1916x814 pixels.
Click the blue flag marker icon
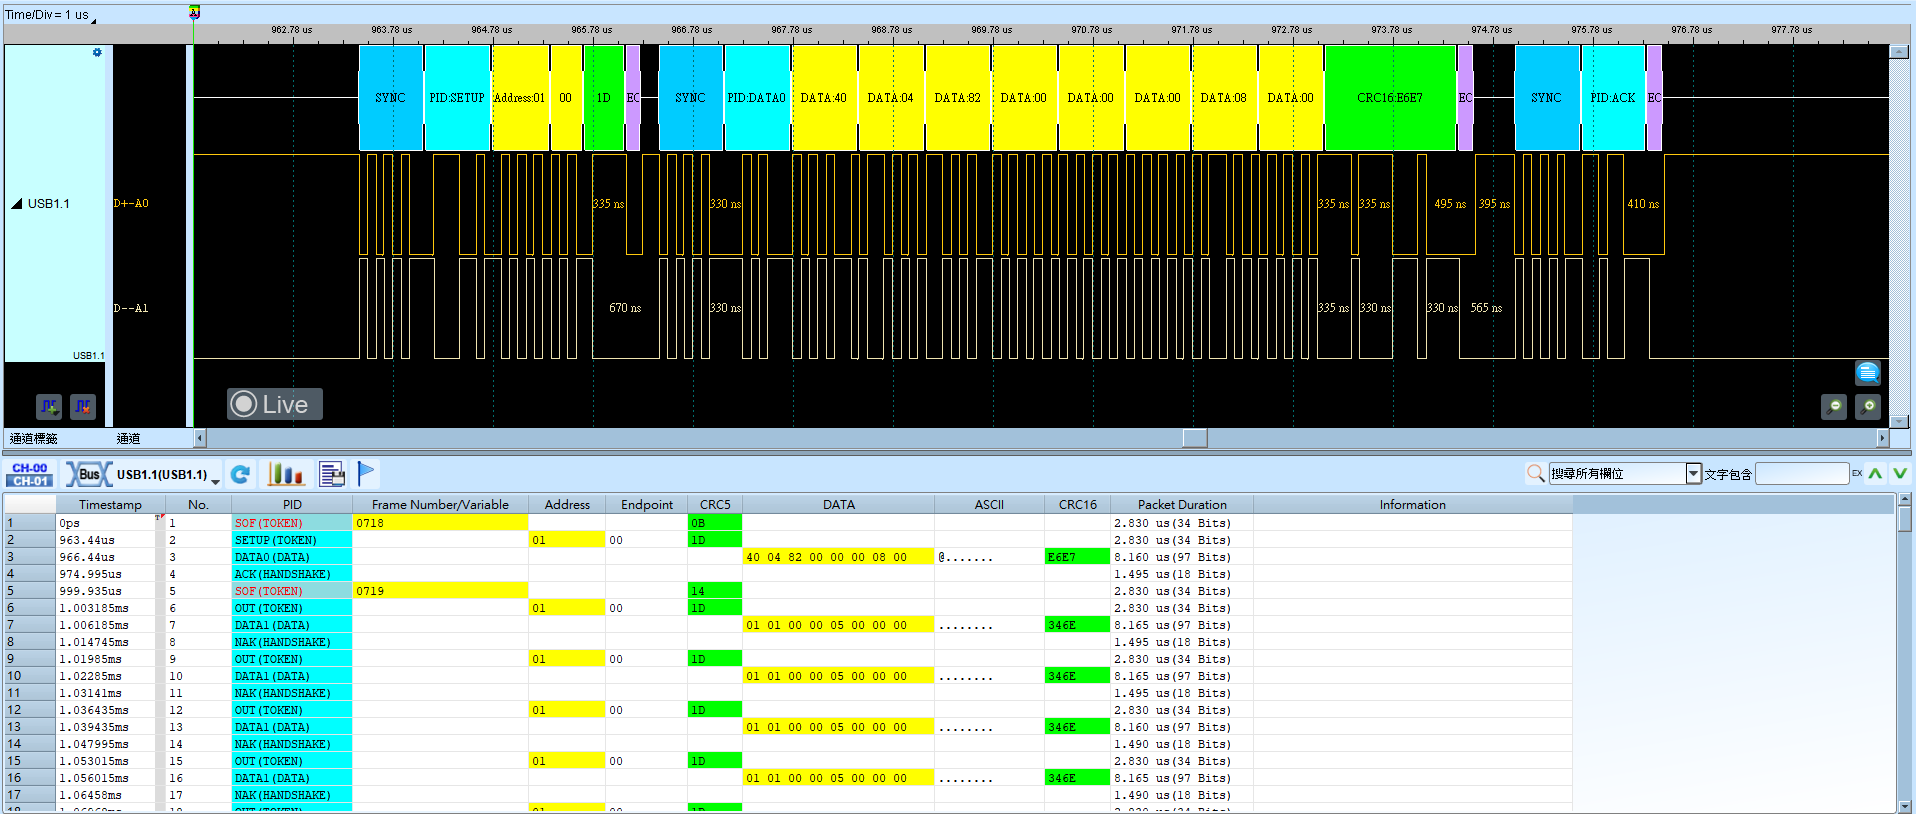[365, 473]
